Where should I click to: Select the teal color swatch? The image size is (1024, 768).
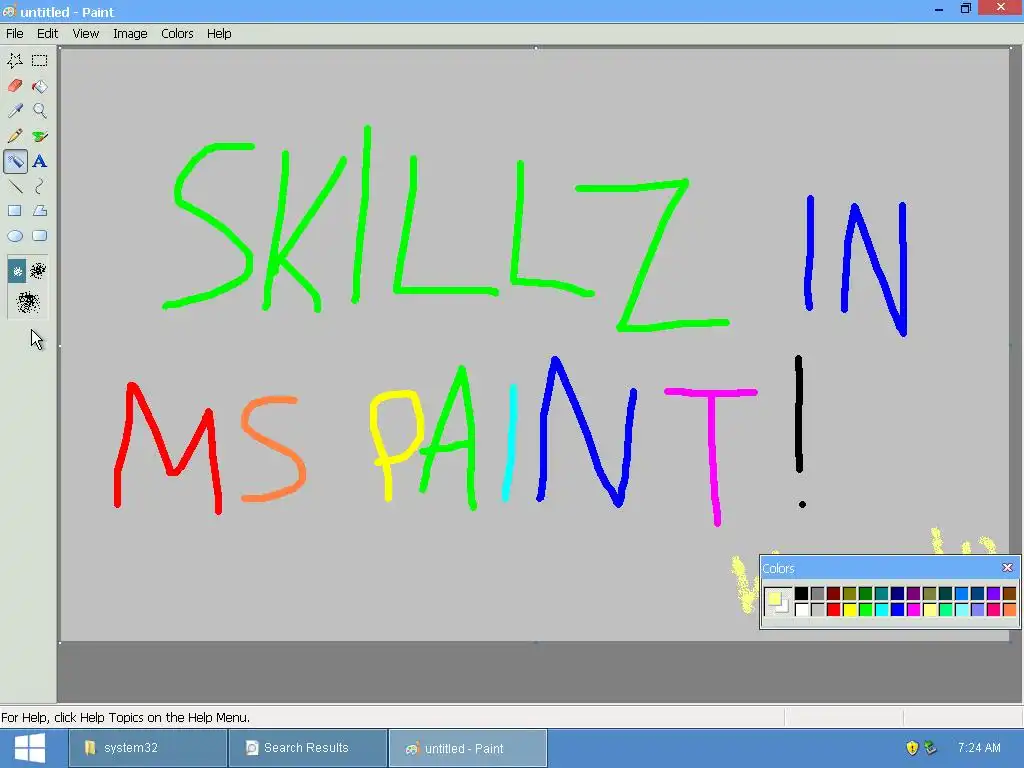coord(882,594)
